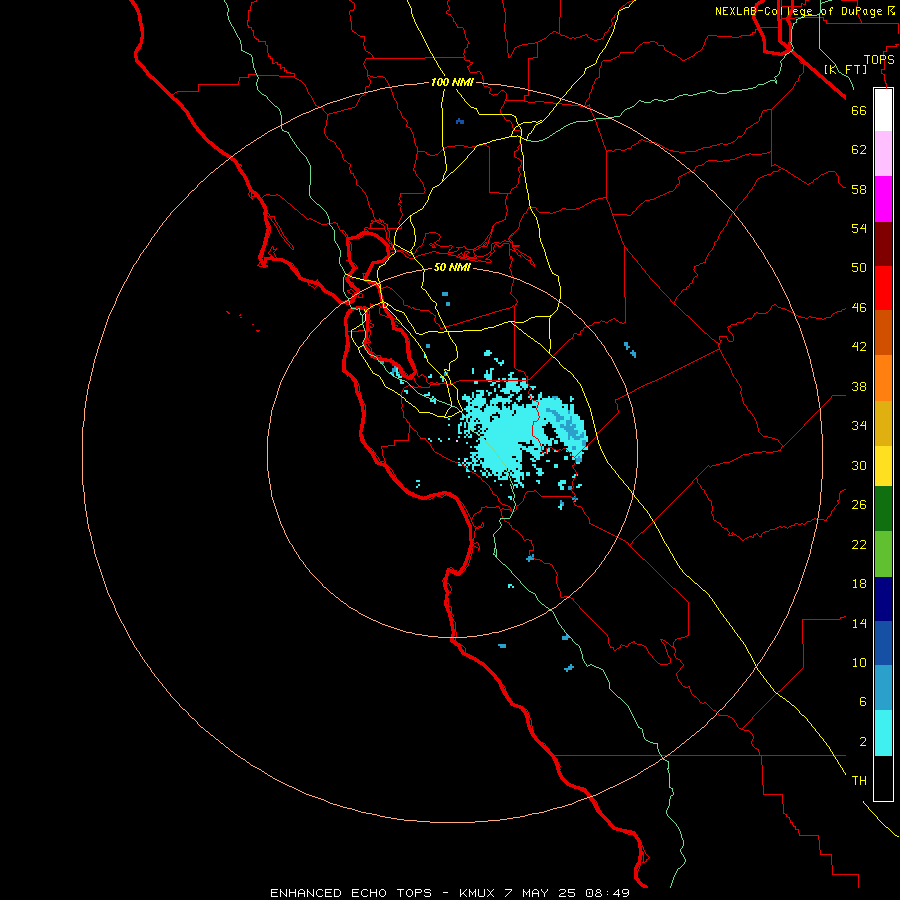
Task: Click the '34' legend value
Action: tap(859, 426)
